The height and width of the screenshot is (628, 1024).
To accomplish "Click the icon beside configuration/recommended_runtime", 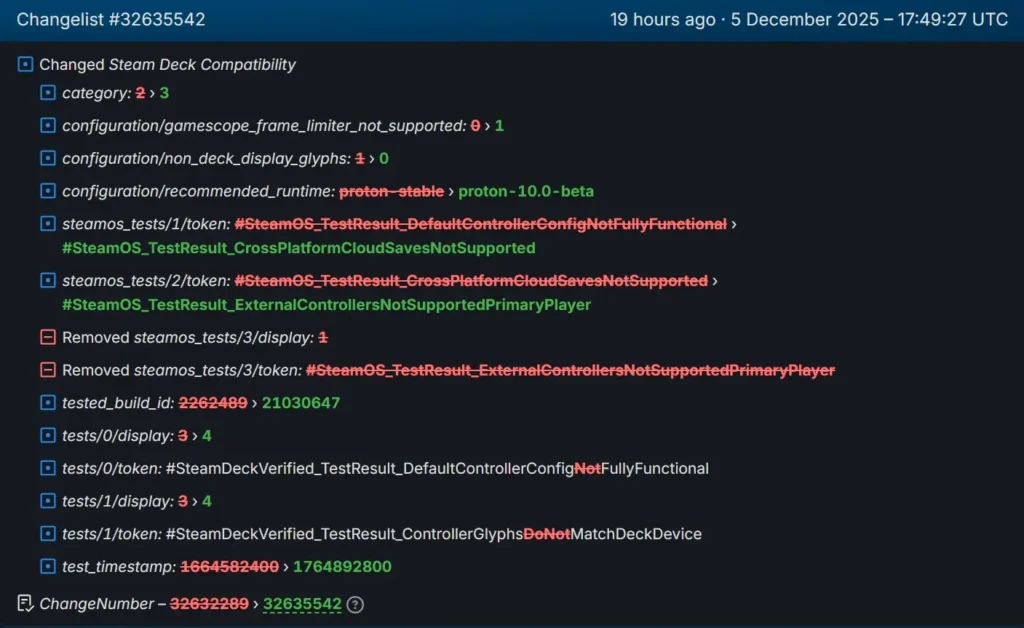I will pyautogui.click(x=47, y=191).
